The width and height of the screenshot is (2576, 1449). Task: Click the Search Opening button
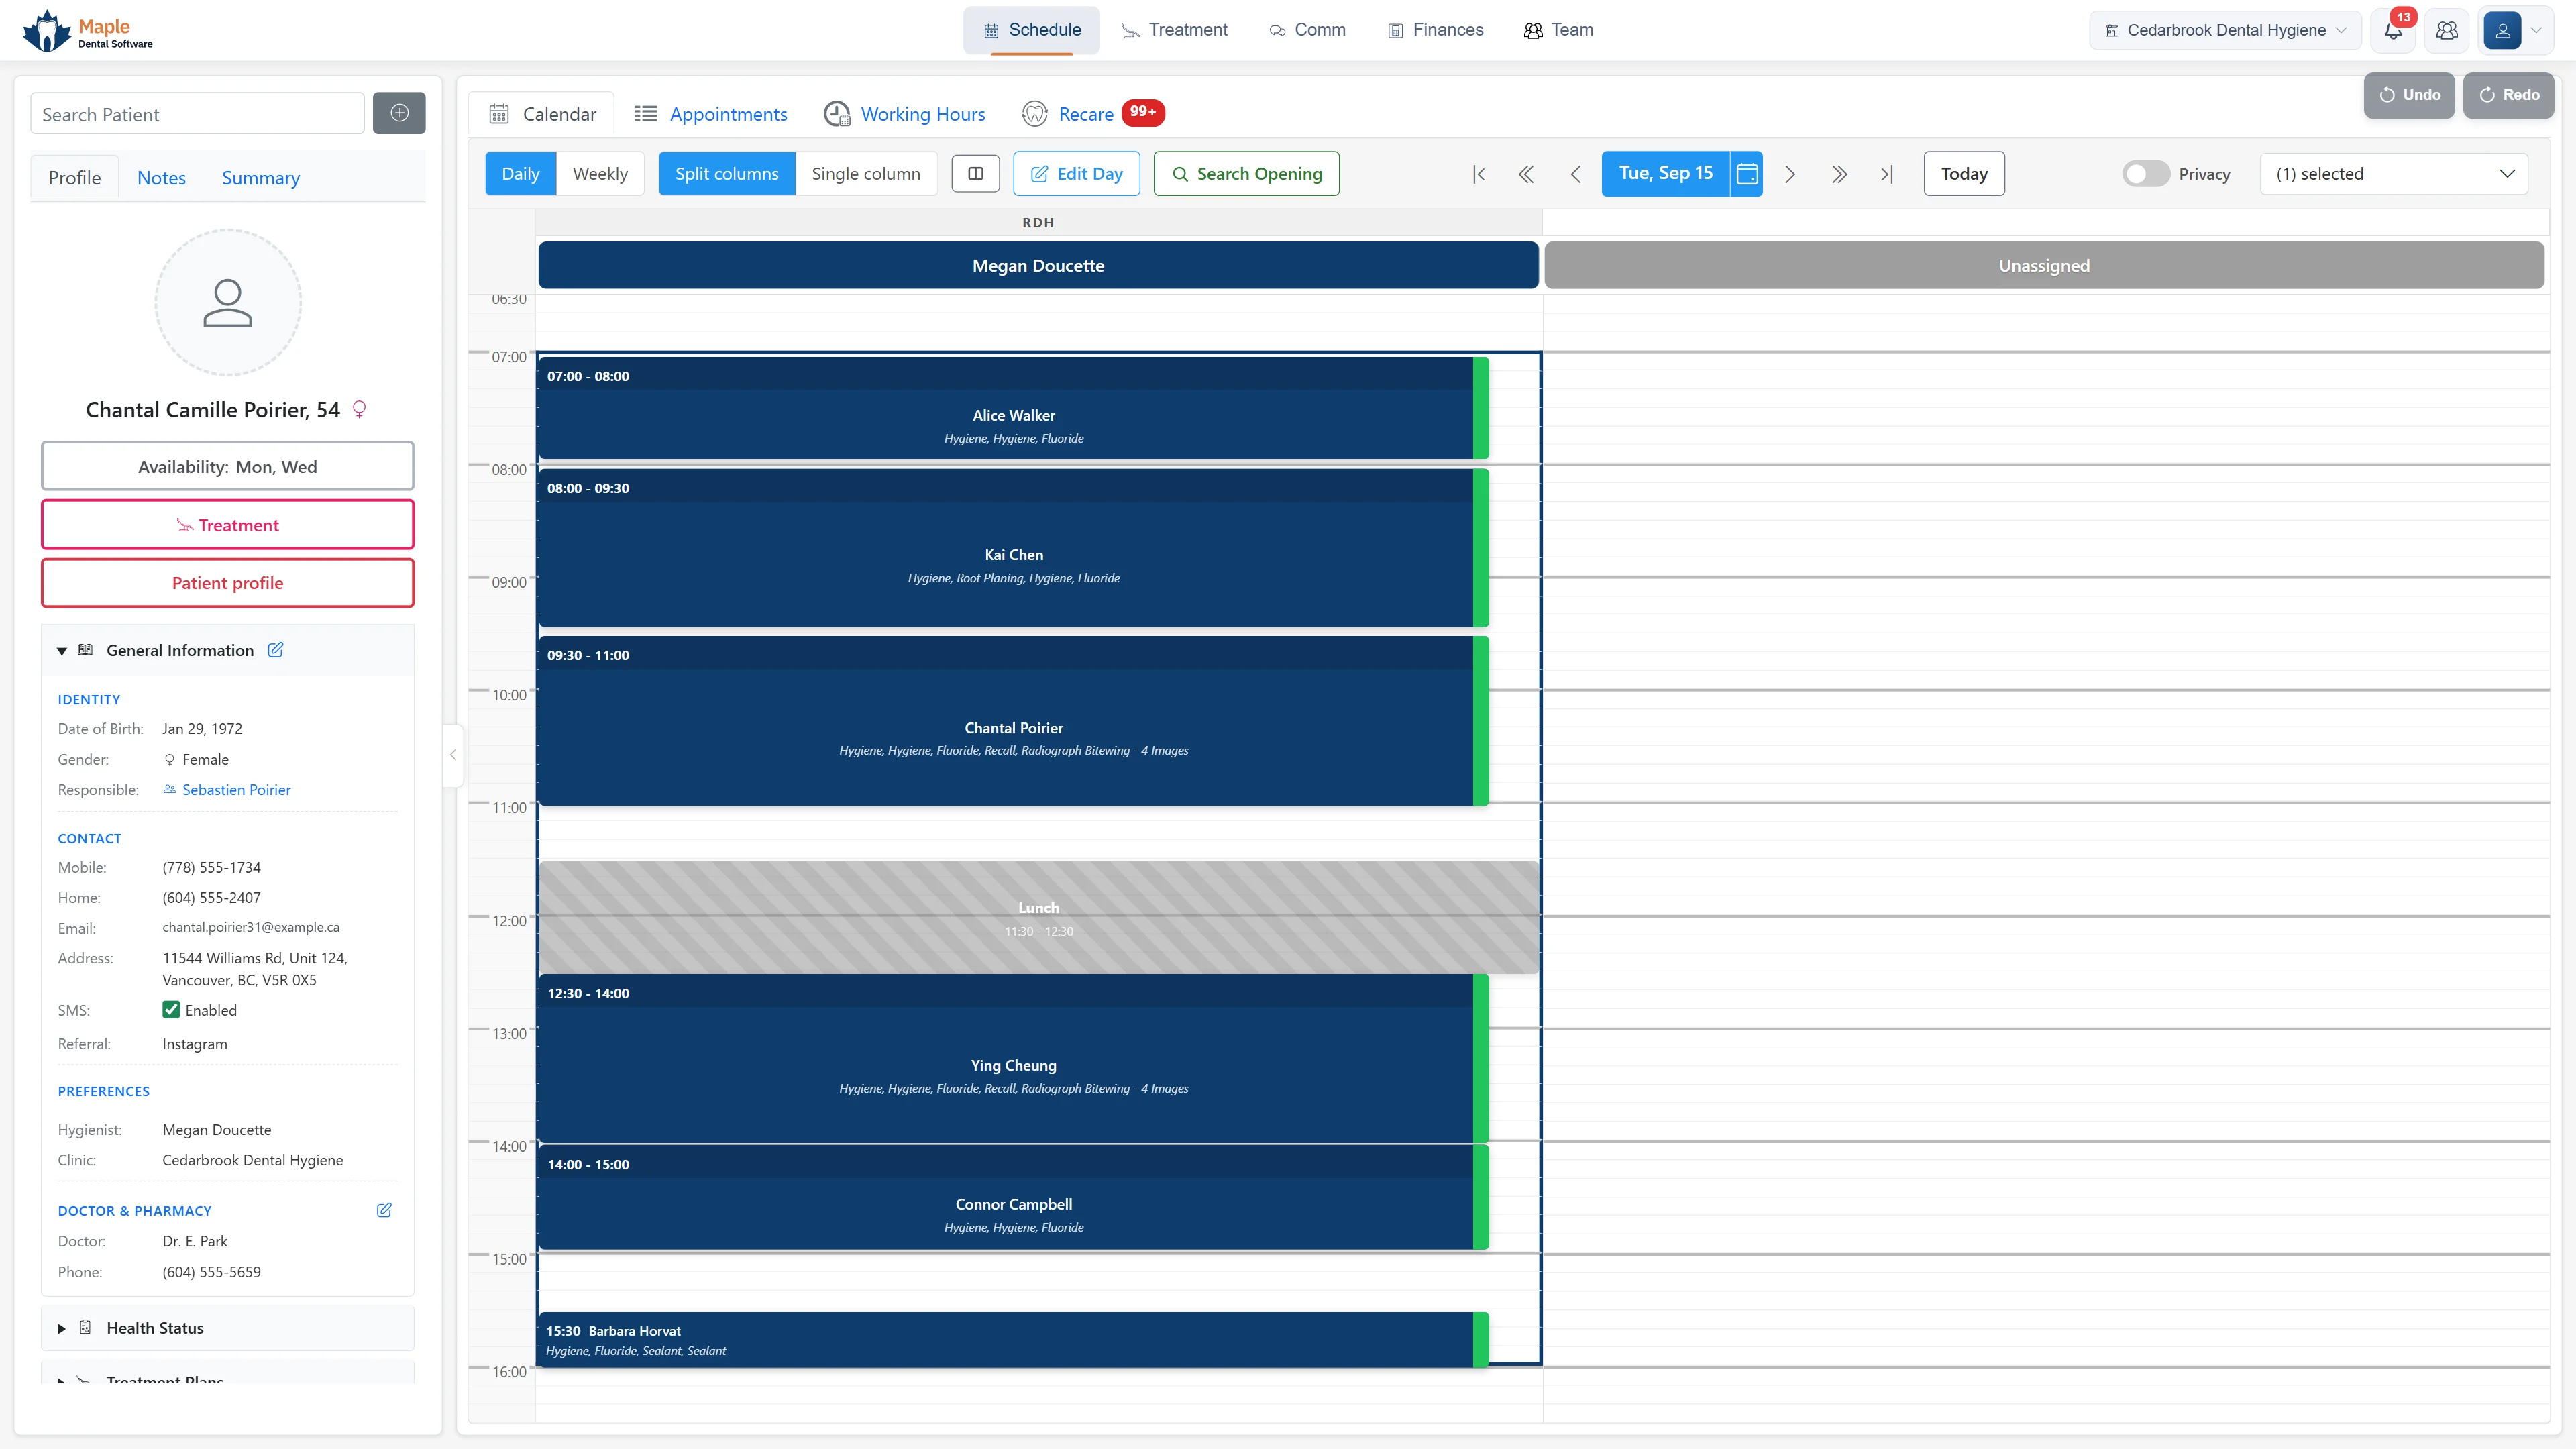(x=1246, y=174)
